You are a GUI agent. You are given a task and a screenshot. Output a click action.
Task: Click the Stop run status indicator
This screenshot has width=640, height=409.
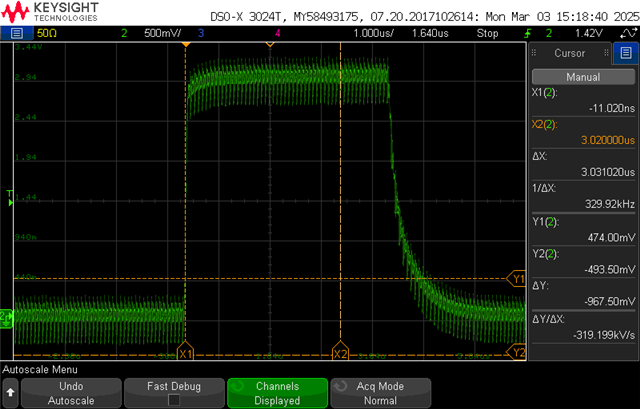point(487,33)
